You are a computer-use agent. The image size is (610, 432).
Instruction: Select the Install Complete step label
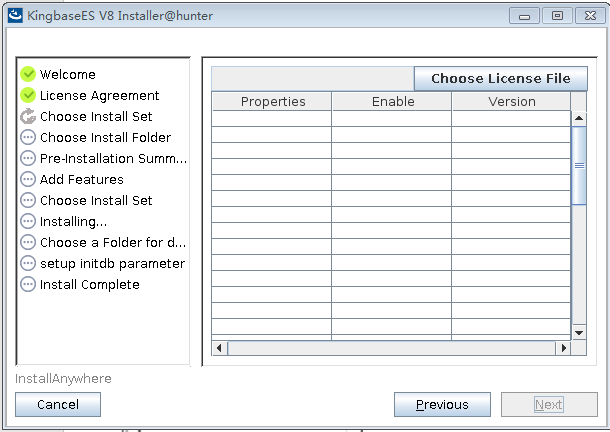89,284
